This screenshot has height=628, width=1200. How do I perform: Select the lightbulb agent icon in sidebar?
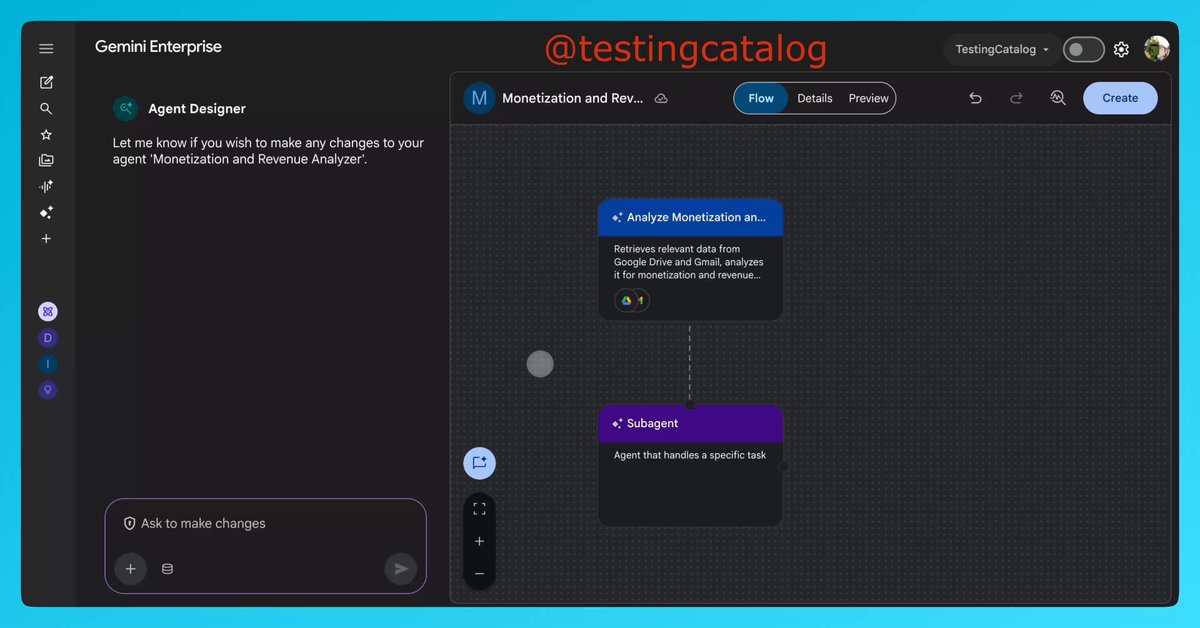(48, 390)
